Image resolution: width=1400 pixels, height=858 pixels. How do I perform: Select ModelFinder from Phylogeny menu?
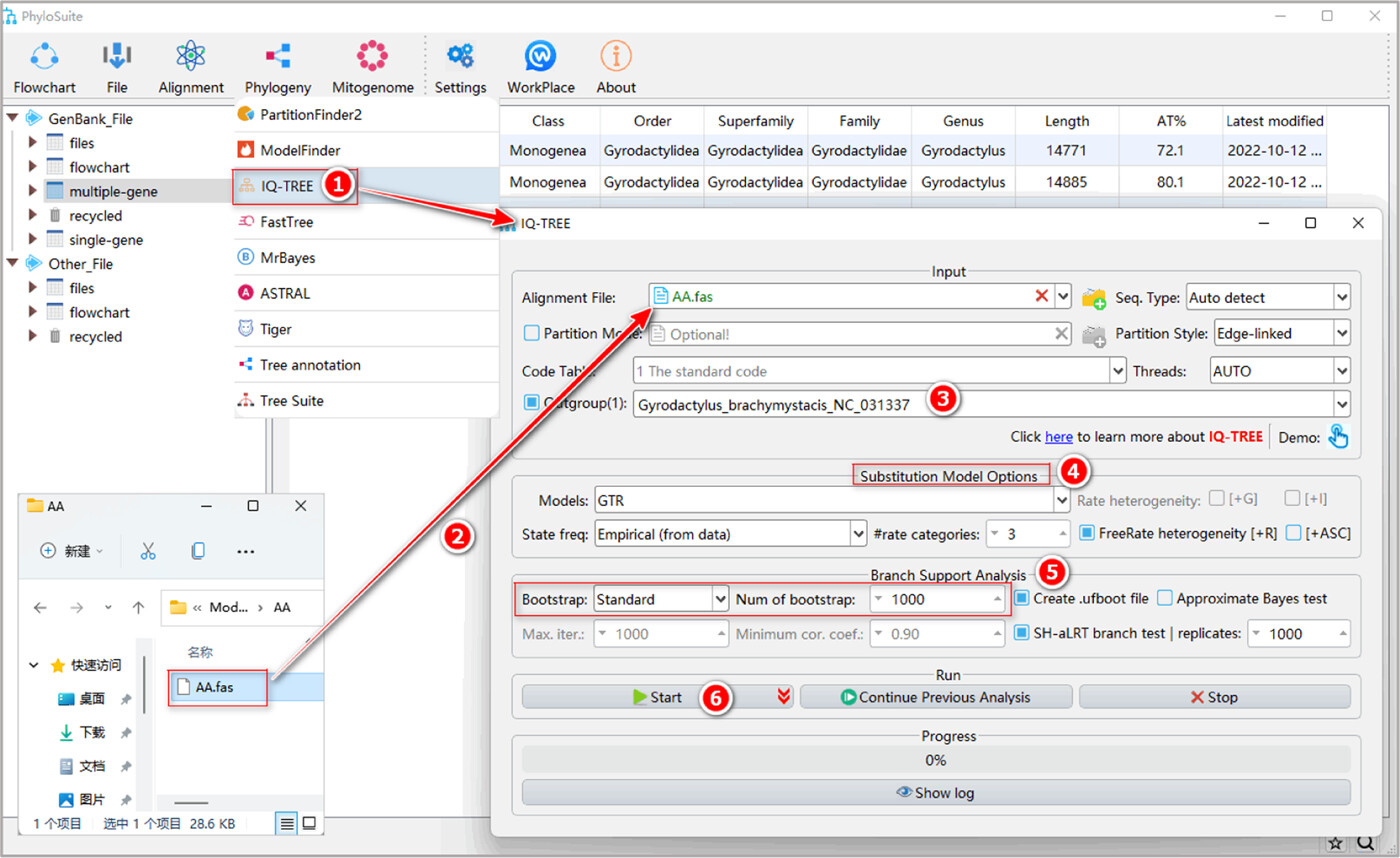pos(366,150)
